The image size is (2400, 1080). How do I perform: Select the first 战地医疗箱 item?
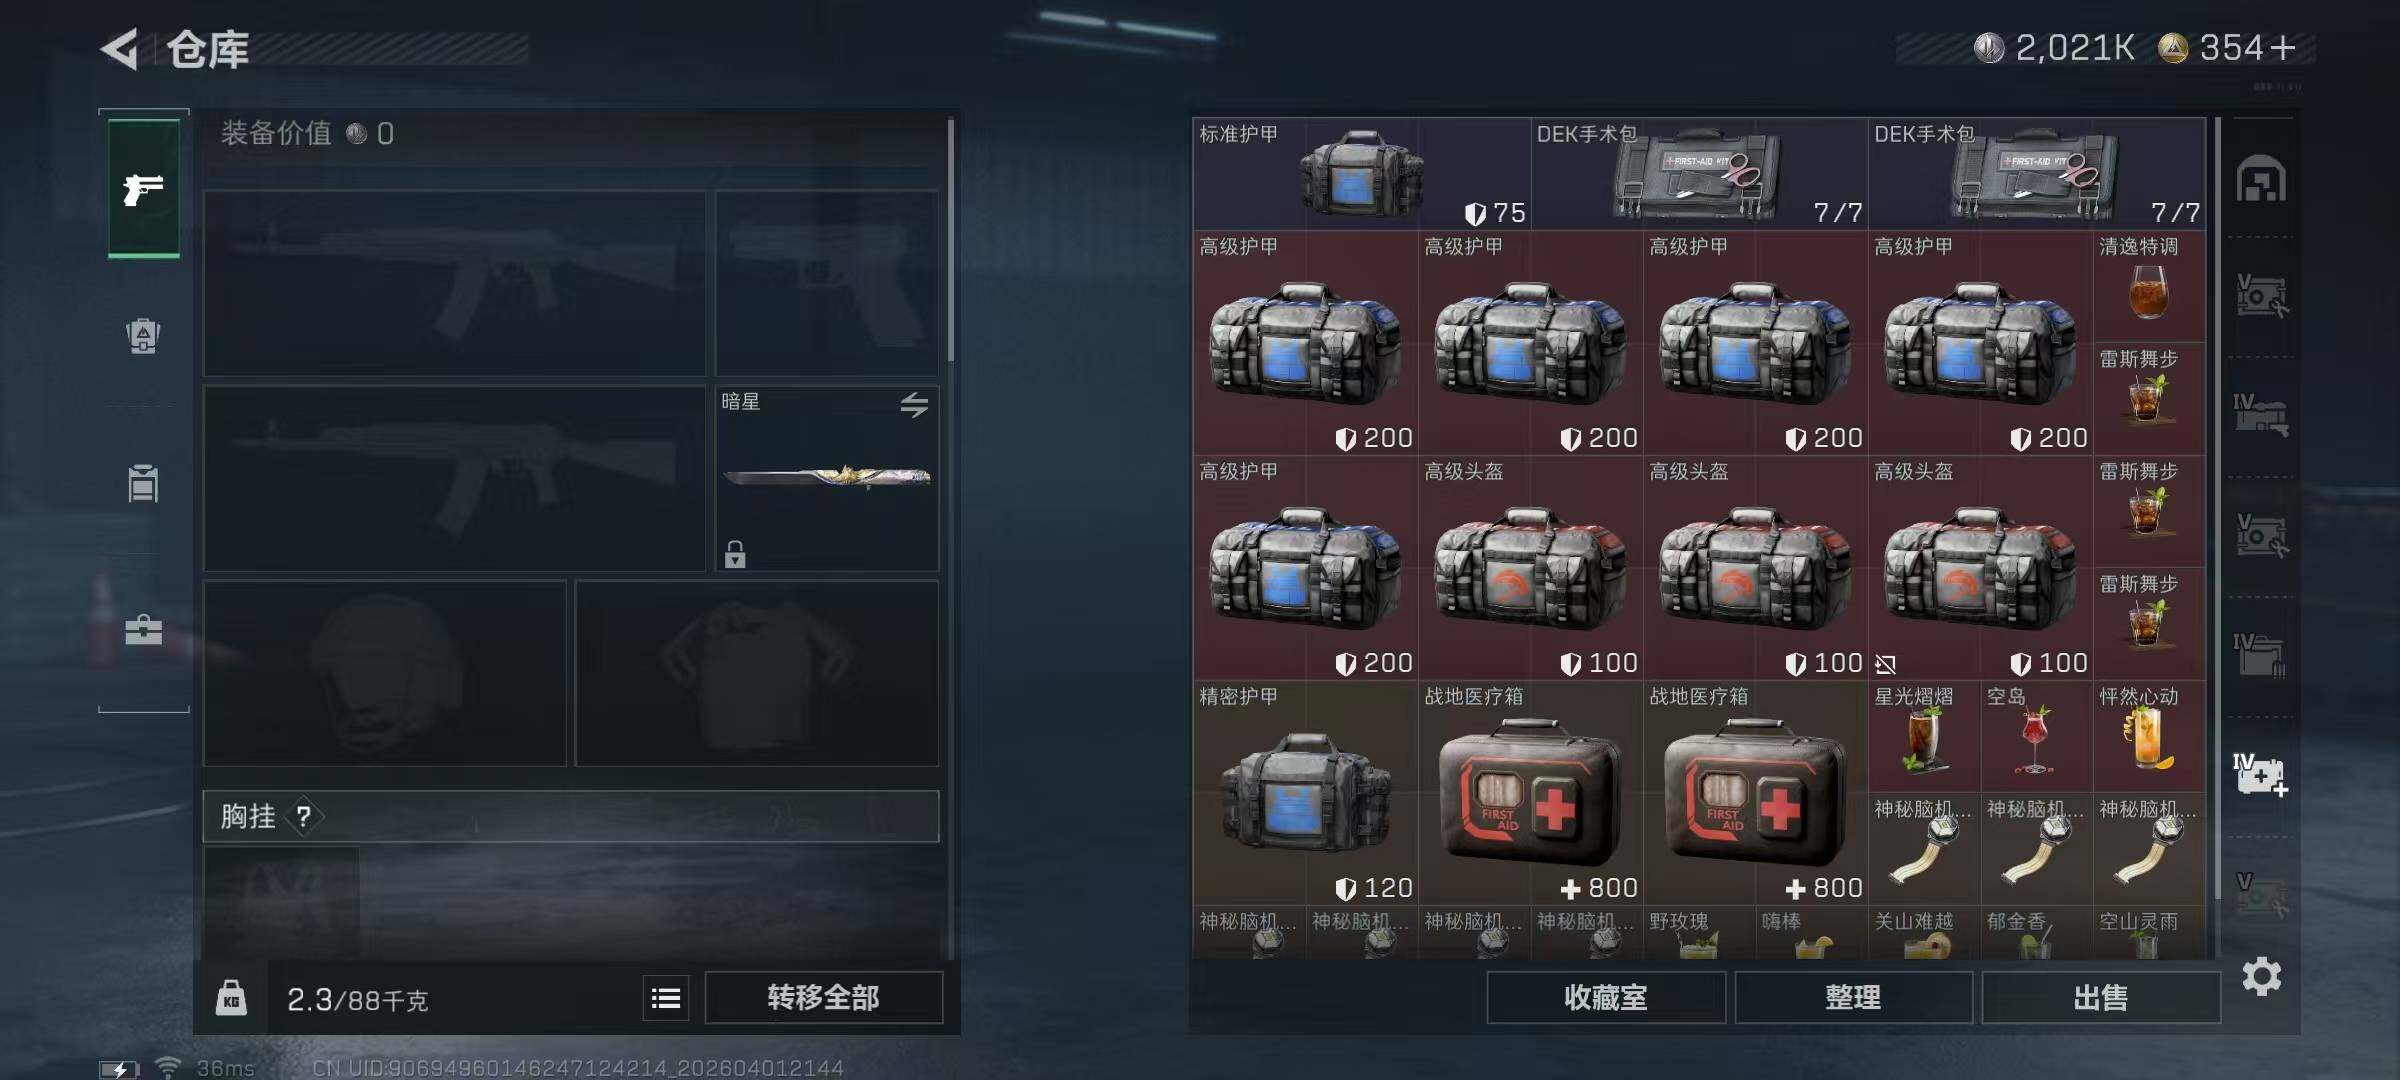point(1530,792)
